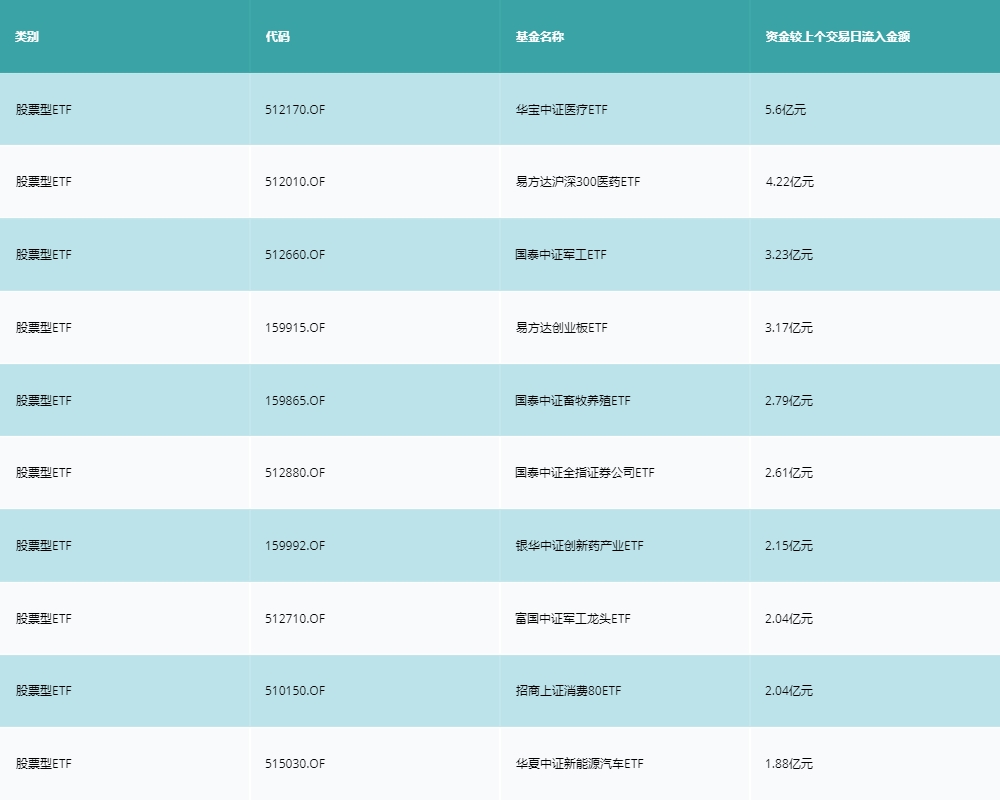This screenshot has height=800, width=1000.
Task: Select the fund name 易方达沪深300医药ETF
Action: [576, 182]
